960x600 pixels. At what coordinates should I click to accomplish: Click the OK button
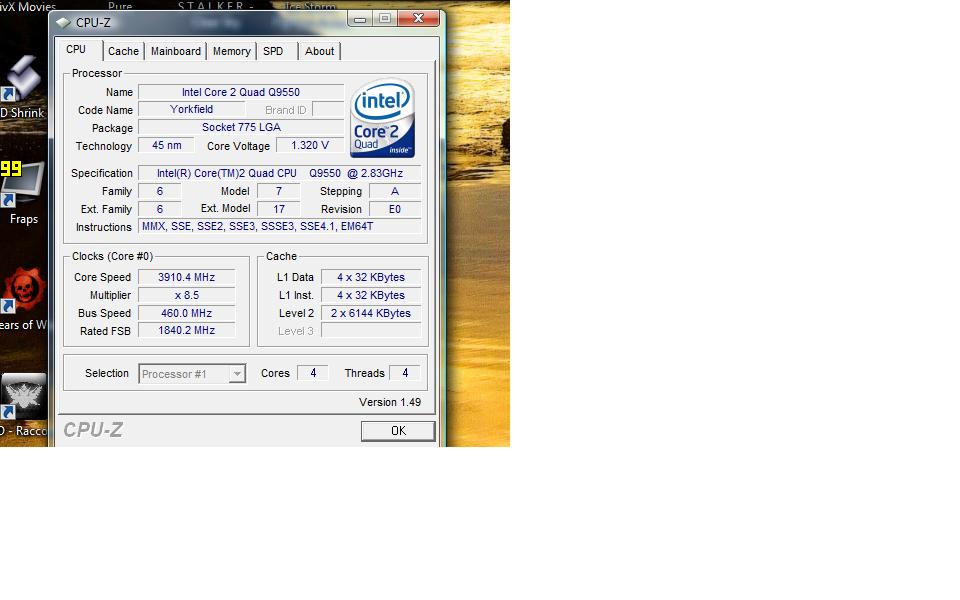coord(398,431)
